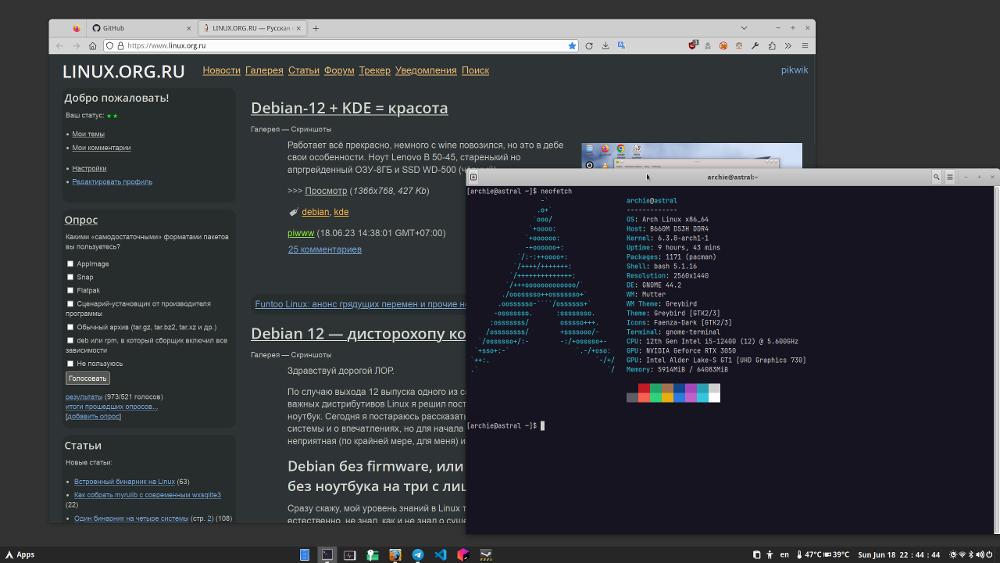Reload the page in Firefox
1000x563 pixels.
pos(589,46)
